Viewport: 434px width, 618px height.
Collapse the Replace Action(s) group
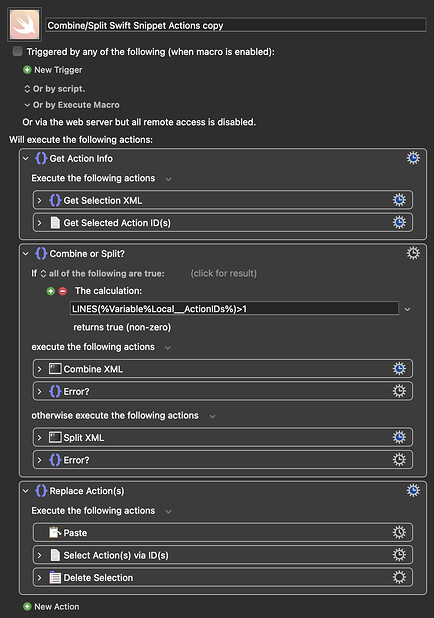pos(26,491)
